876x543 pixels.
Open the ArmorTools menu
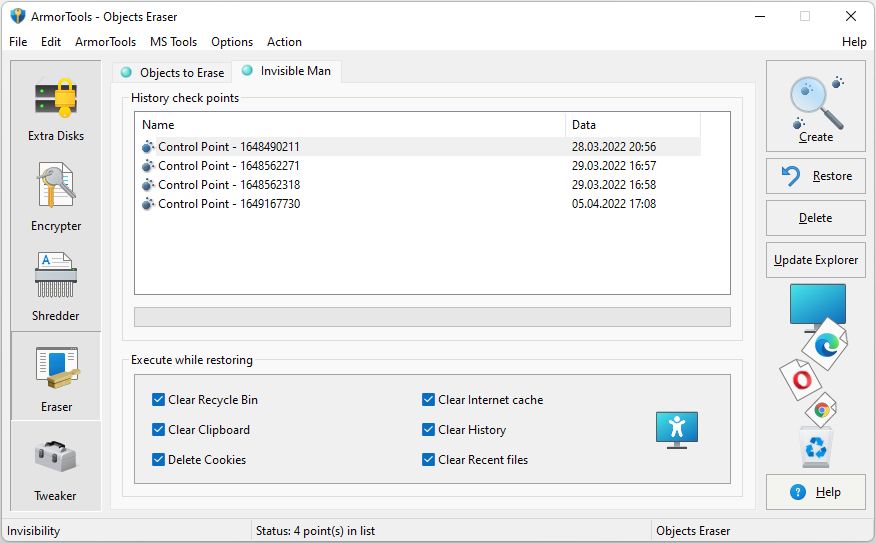click(x=105, y=42)
